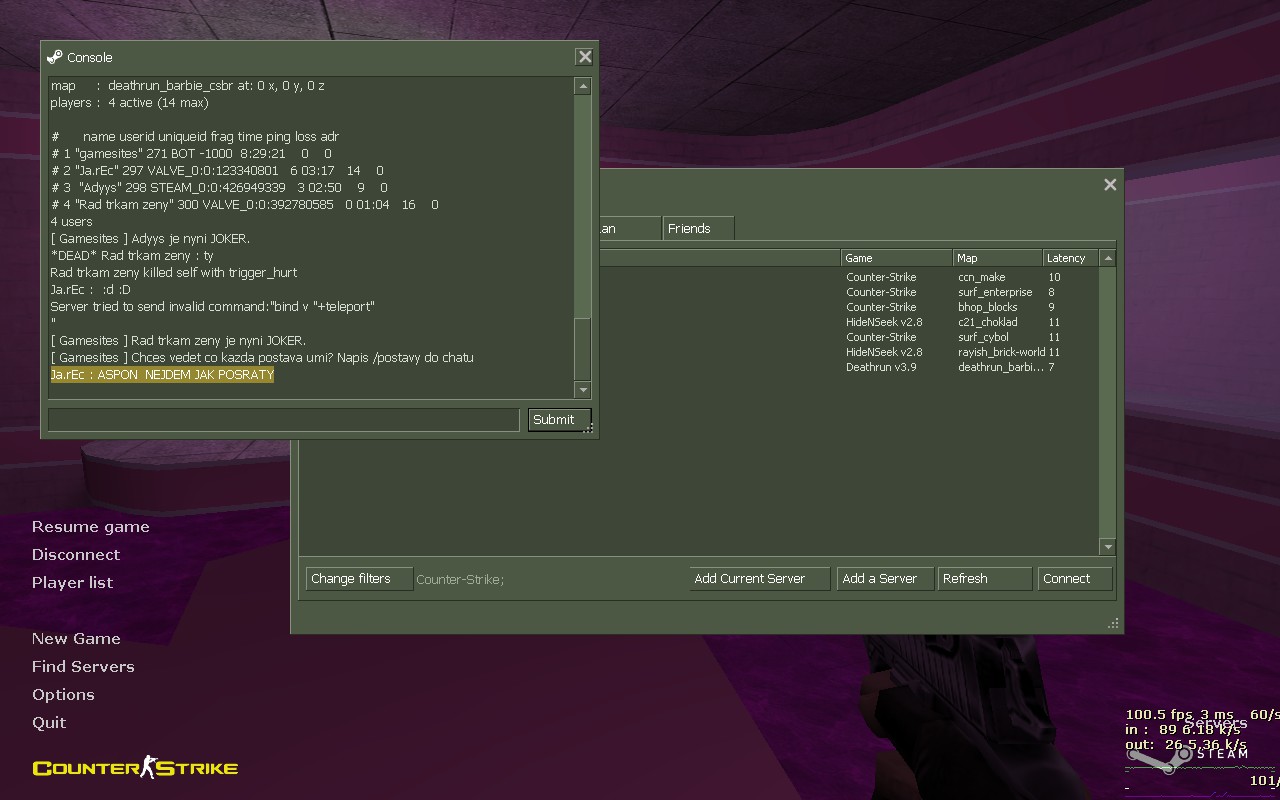Open the Friends tab

[x=698, y=229]
